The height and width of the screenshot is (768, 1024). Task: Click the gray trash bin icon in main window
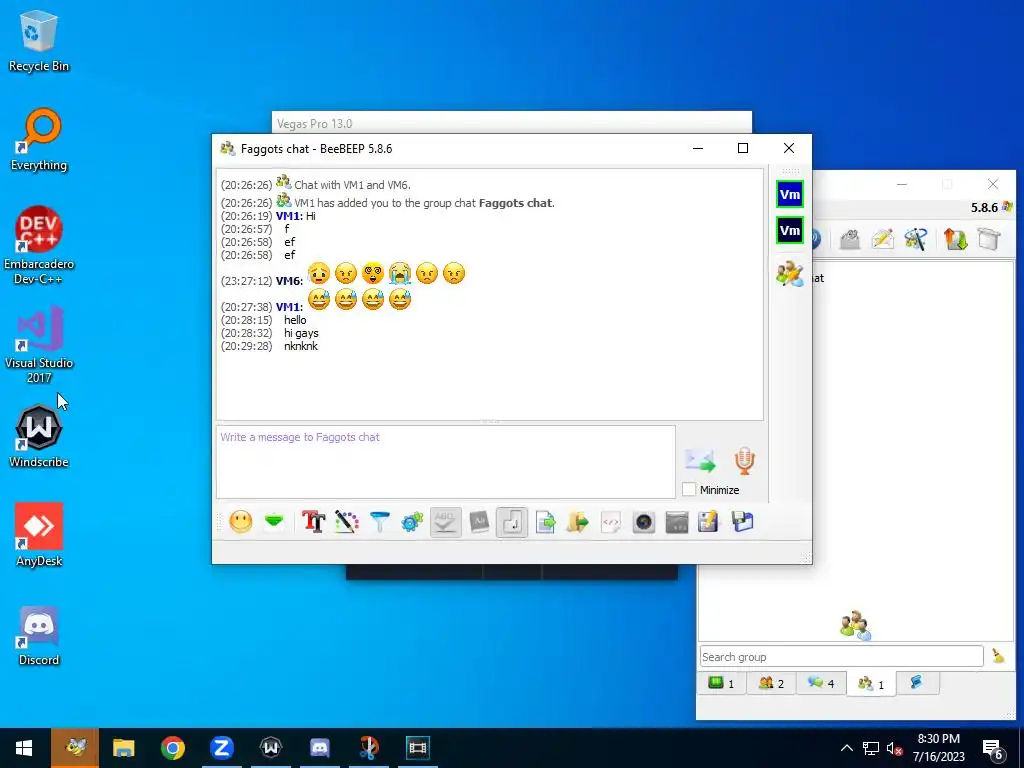pos(989,239)
